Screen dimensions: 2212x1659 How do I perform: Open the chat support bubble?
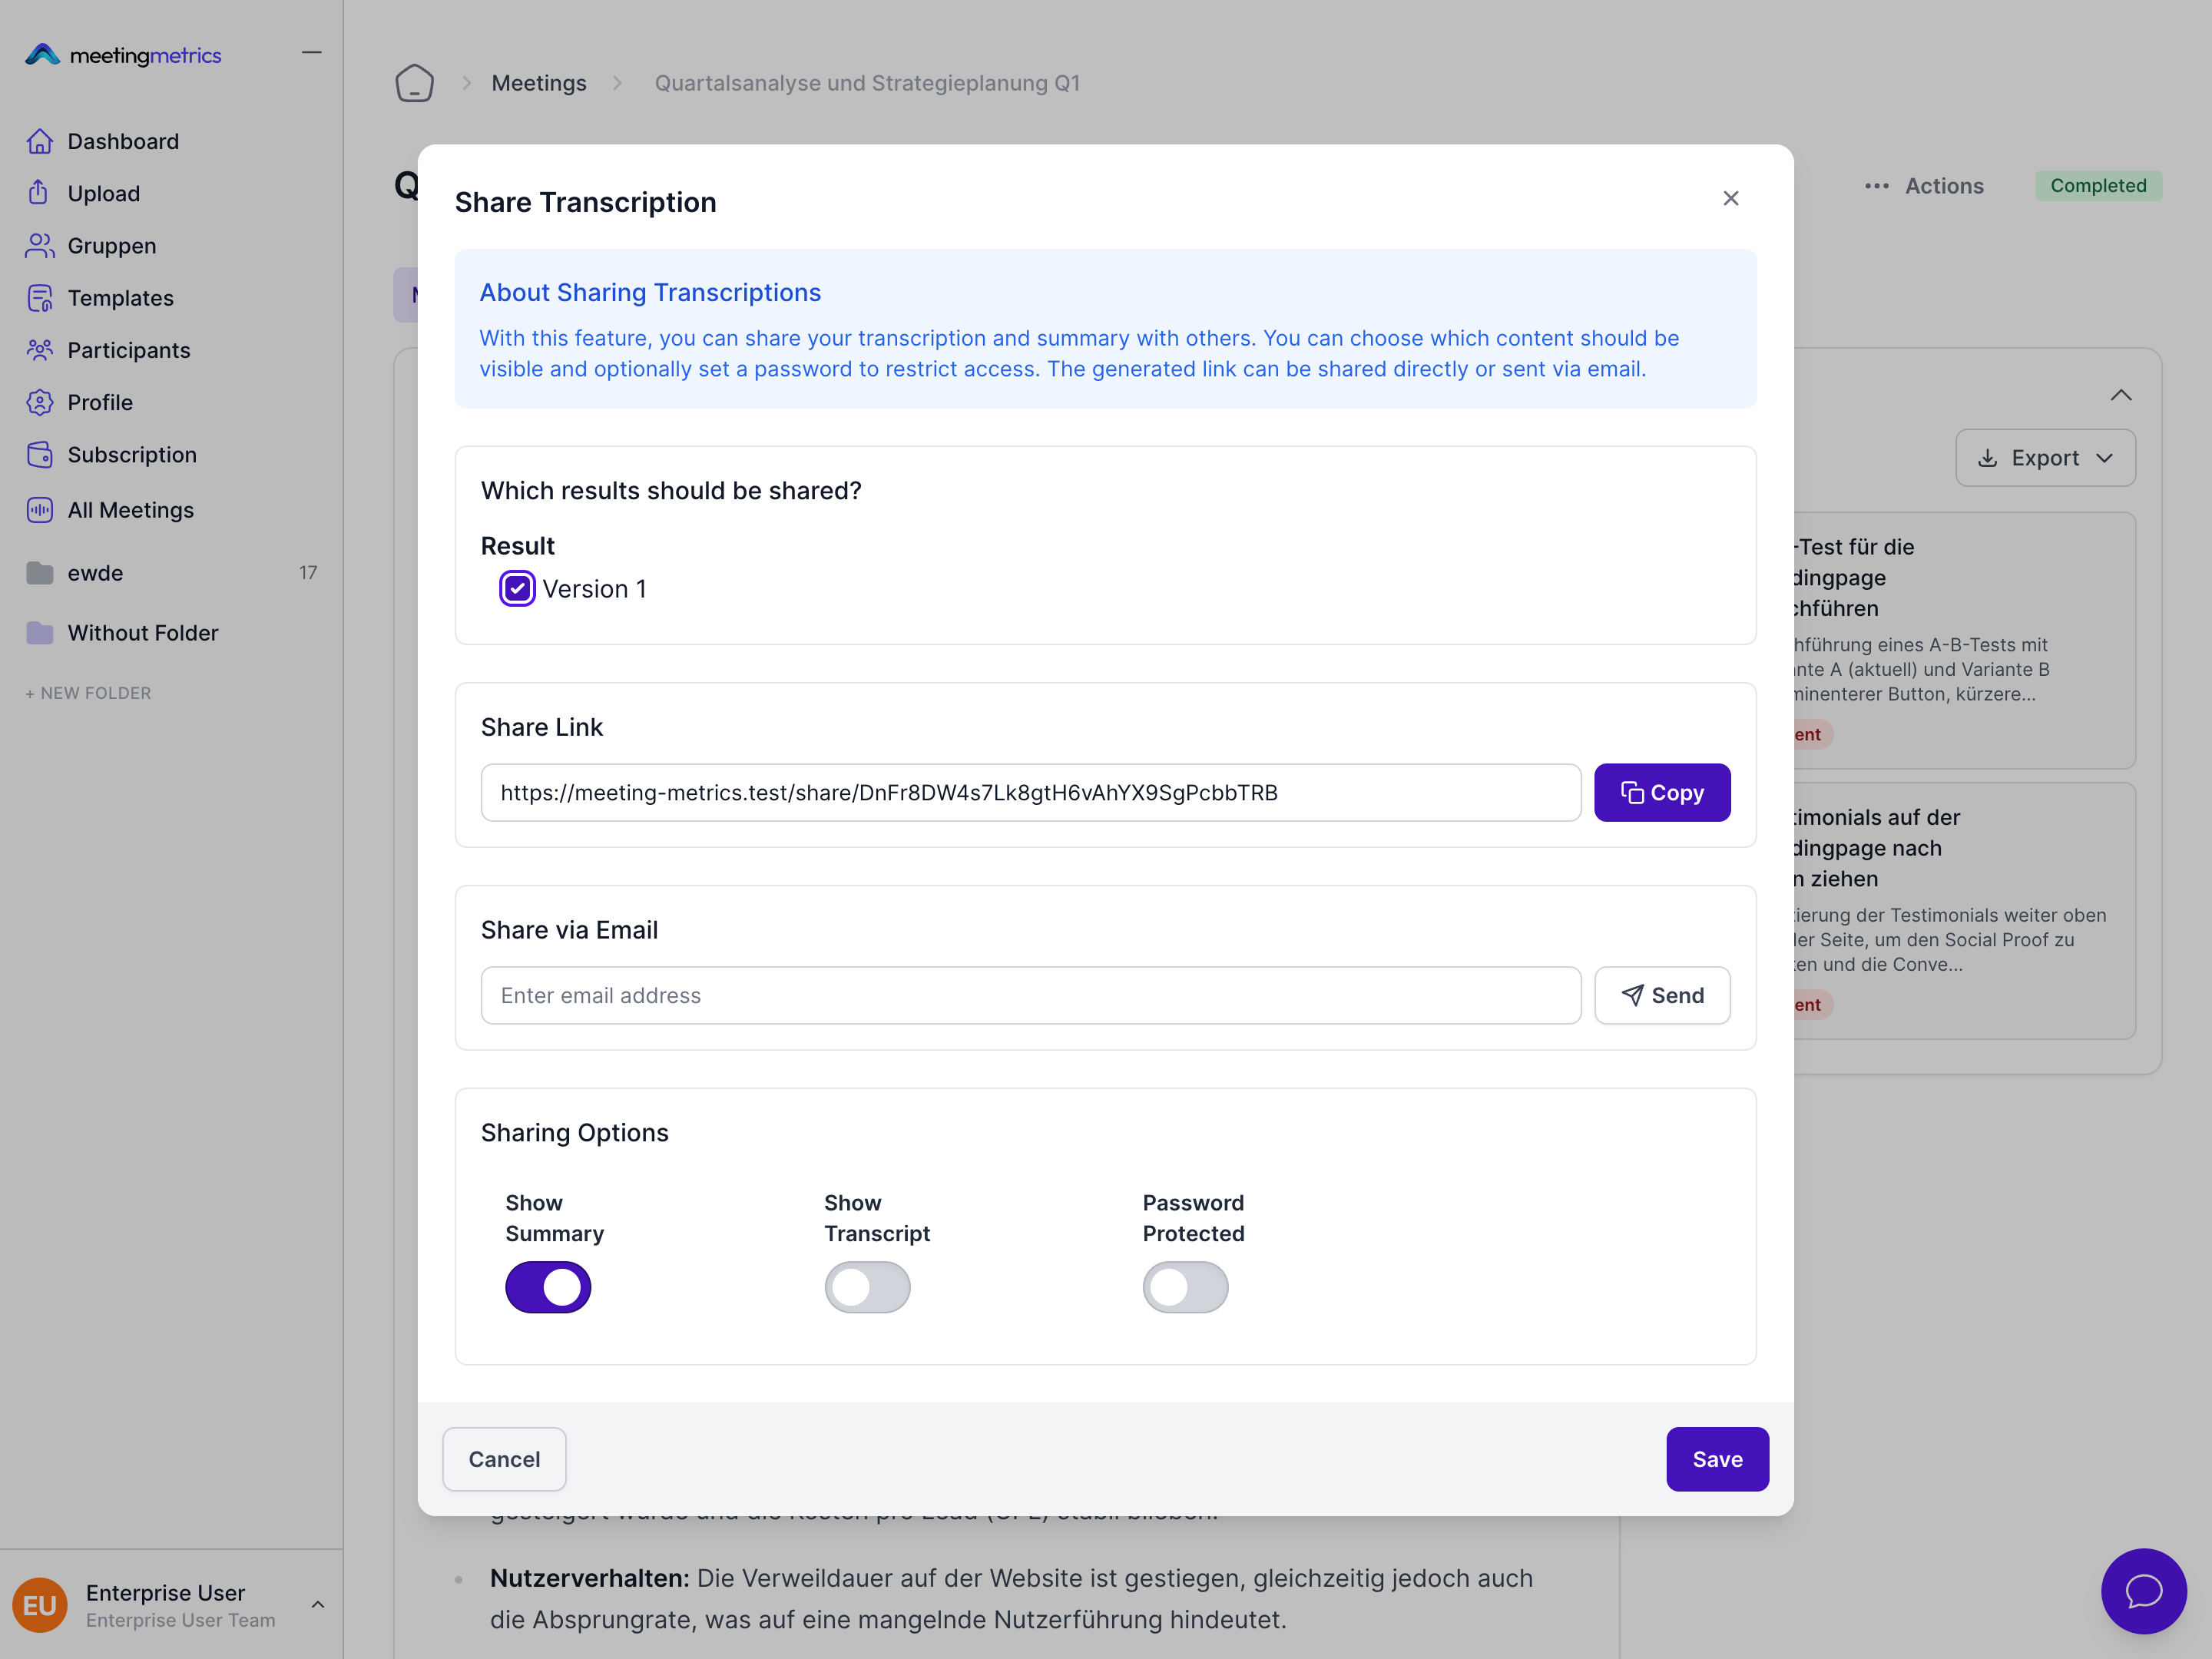2143,1591
